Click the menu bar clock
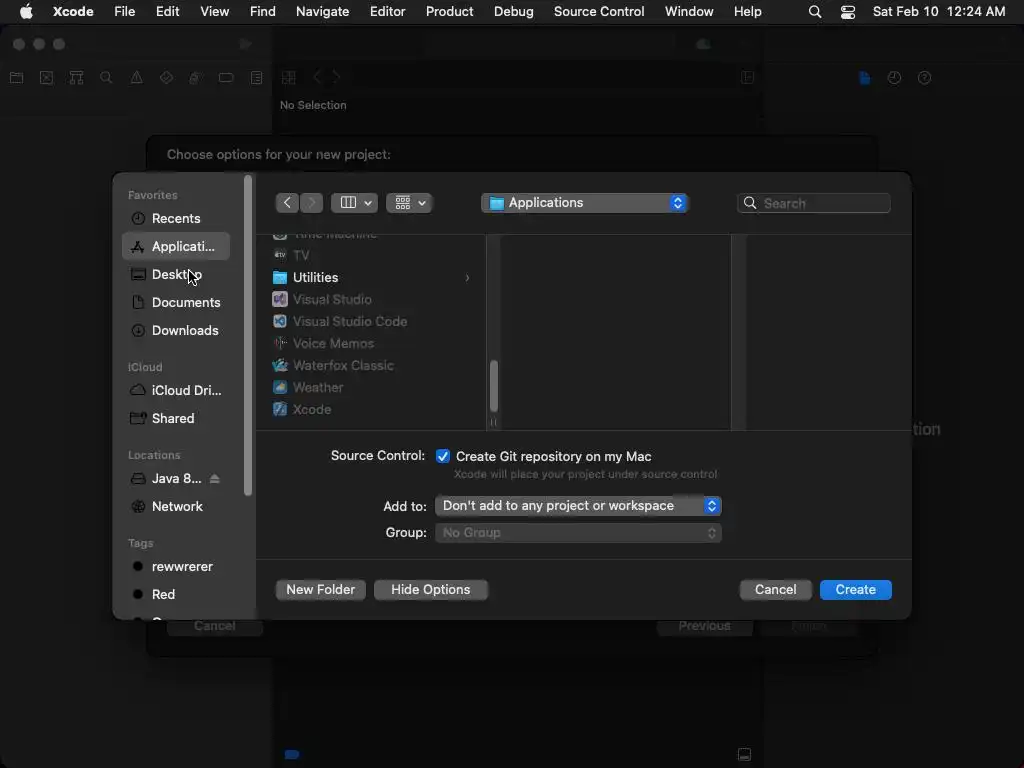Viewport: 1024px width, 768px height. point(938,12)
